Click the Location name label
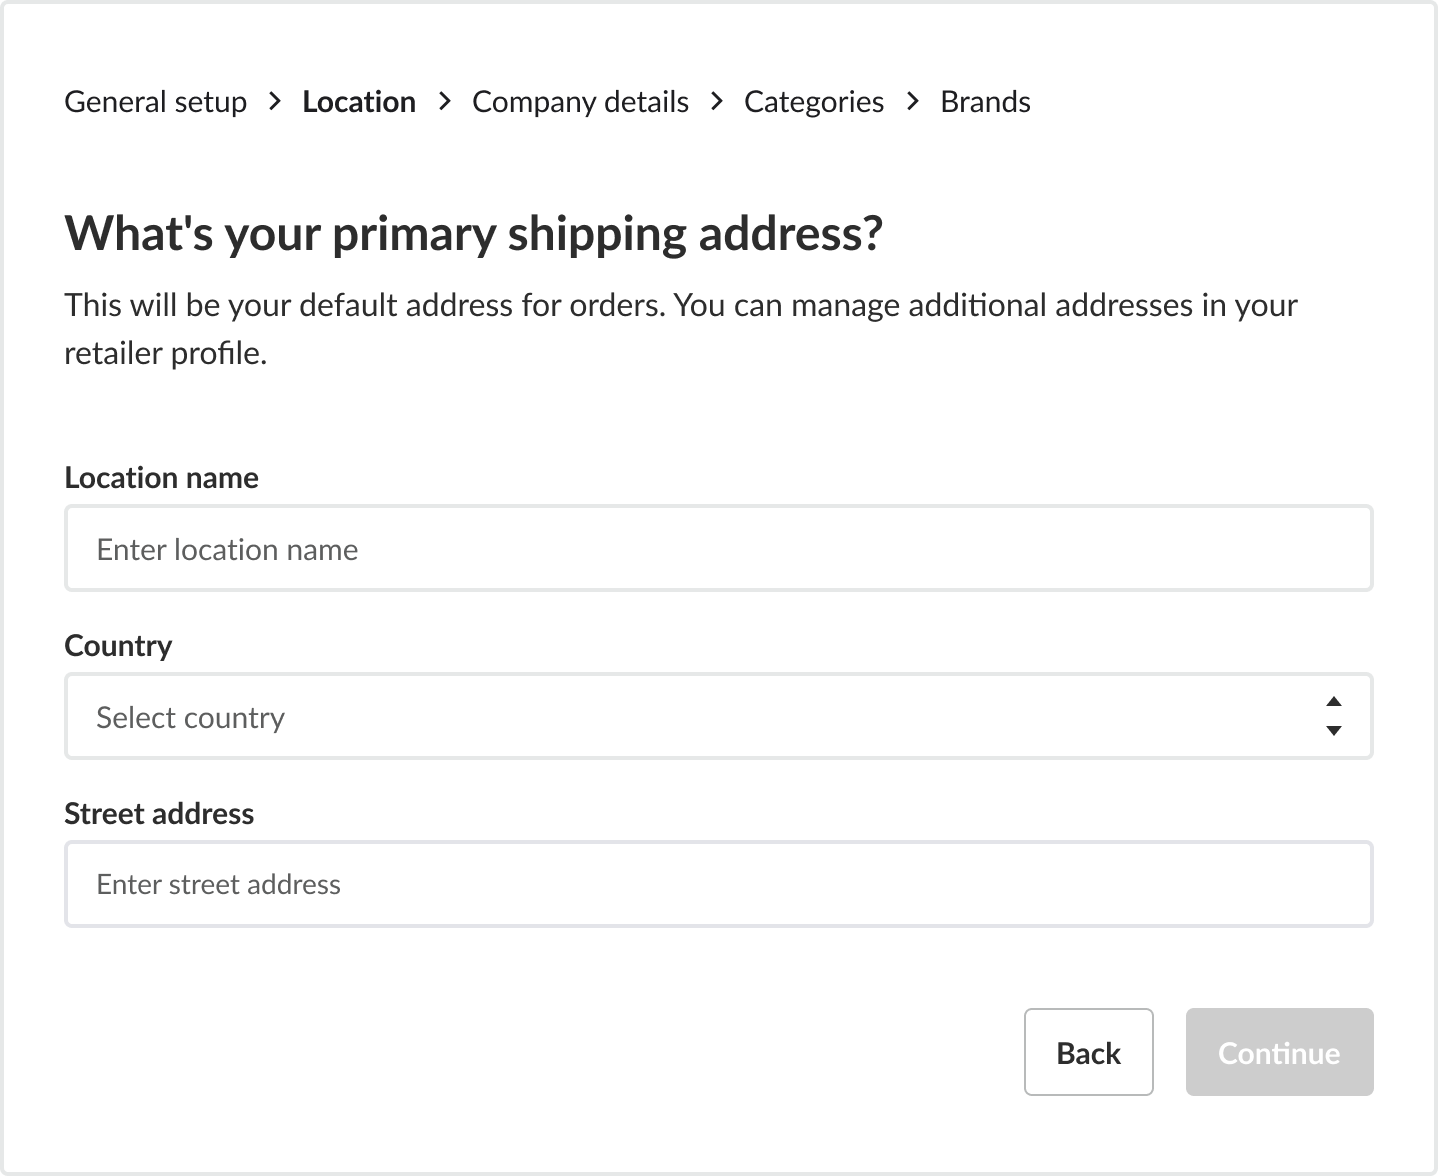This screenshot has width=1438, height=1176. [161, 478]
